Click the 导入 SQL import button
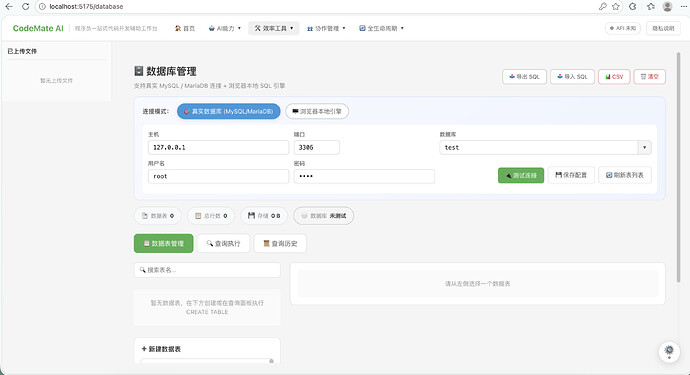 point(572,77)
